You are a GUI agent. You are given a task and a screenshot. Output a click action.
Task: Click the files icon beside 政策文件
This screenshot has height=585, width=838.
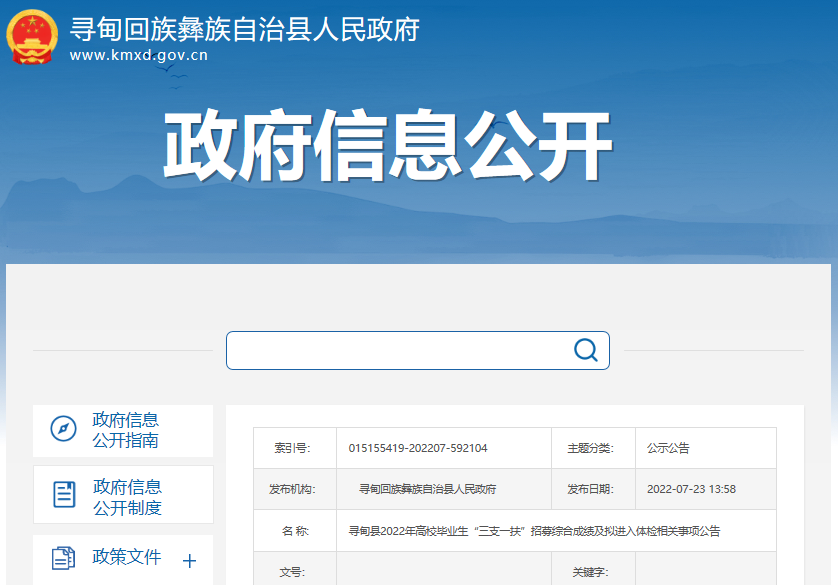click(63, 558)
